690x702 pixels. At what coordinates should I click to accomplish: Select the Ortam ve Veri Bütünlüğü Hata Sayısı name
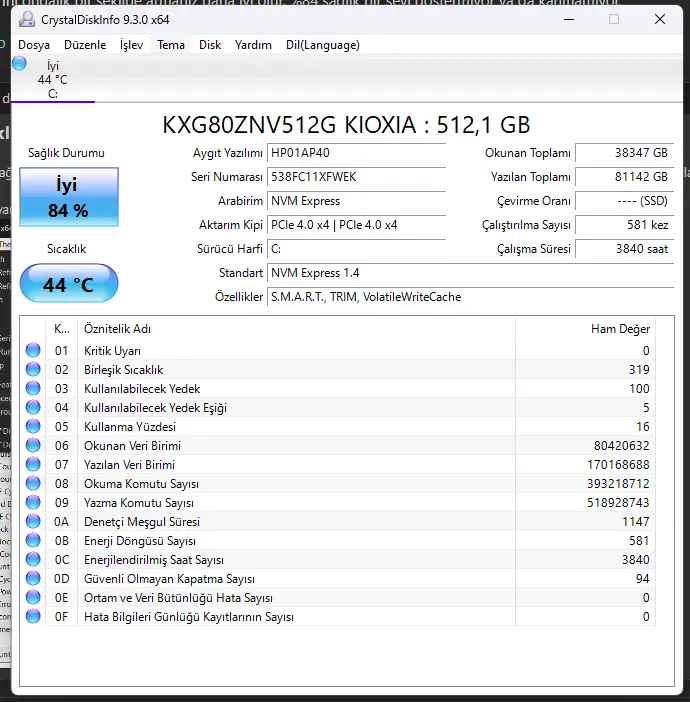click(x=178, y=598)
